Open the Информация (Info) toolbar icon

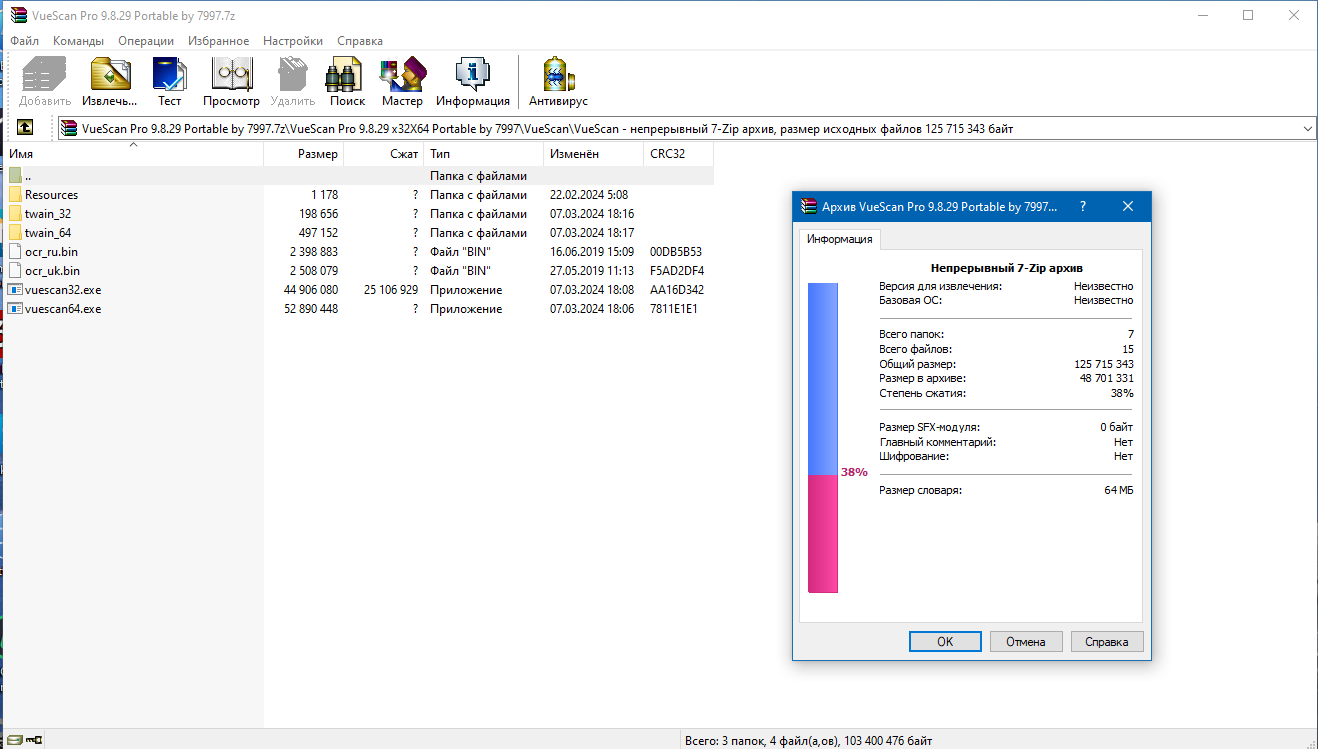470,75
